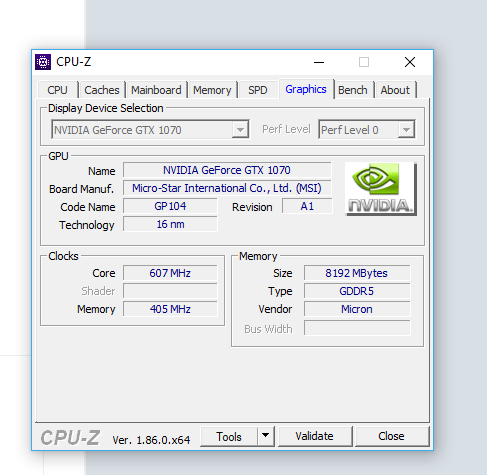The width and height of the screenshot is (487, 475).
Task: Select the Memory tab
Action: [212, 90]
